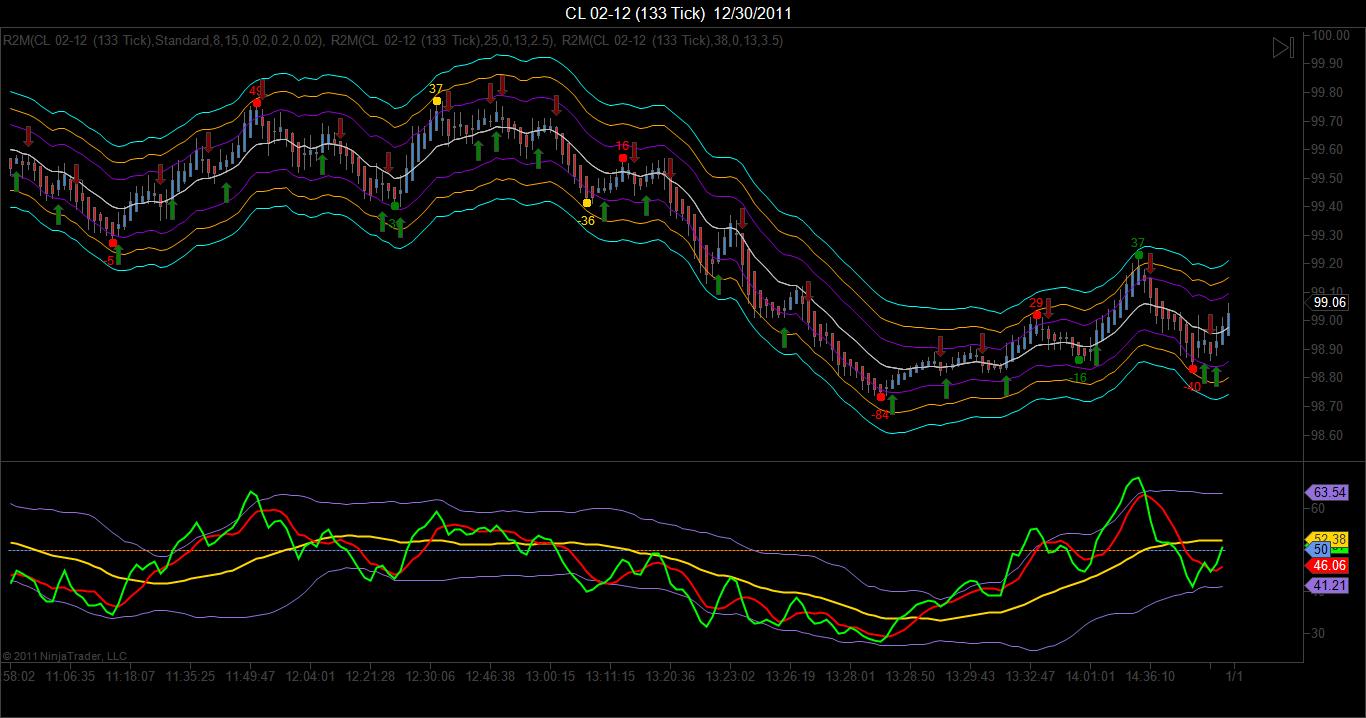Select the red signal dot labeled 16
Viewport: 1366px width, 718px height.
[x=623, y=158]
